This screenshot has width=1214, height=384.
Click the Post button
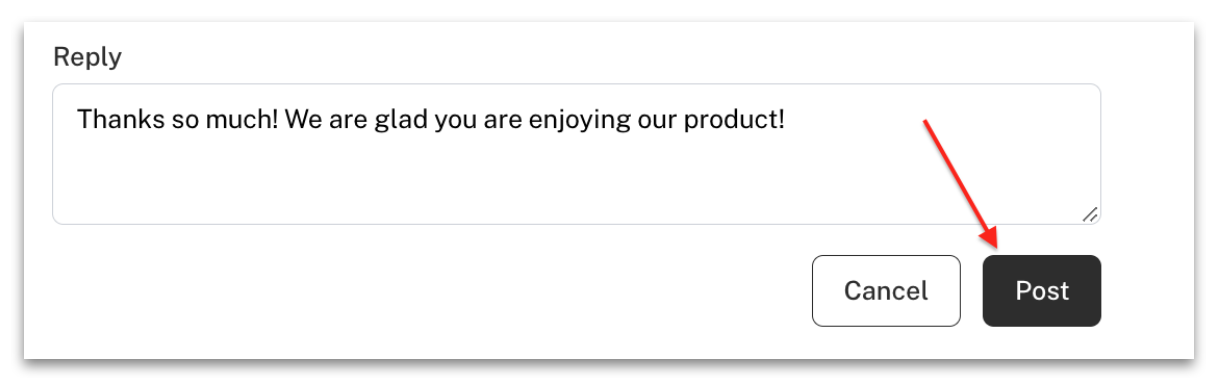coord(1041,291)
